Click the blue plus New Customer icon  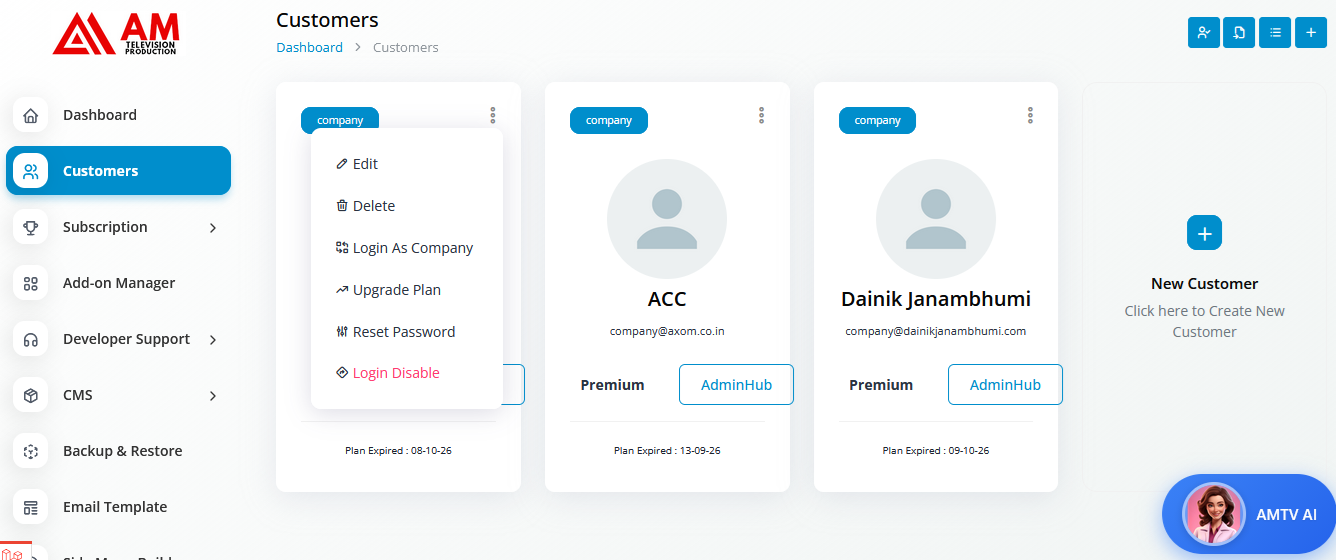point(1204,233)
